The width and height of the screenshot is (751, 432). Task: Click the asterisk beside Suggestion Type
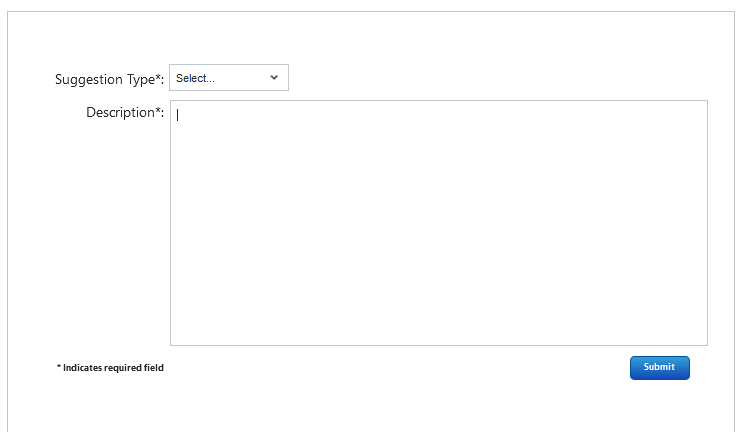click(x=159, y=77)
